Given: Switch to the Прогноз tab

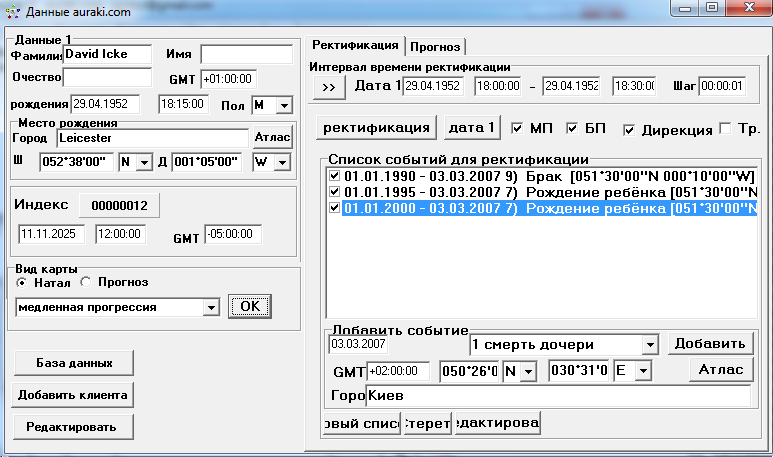Looking at the screenshot, I should pyautogui.click(x=436, y=46).
